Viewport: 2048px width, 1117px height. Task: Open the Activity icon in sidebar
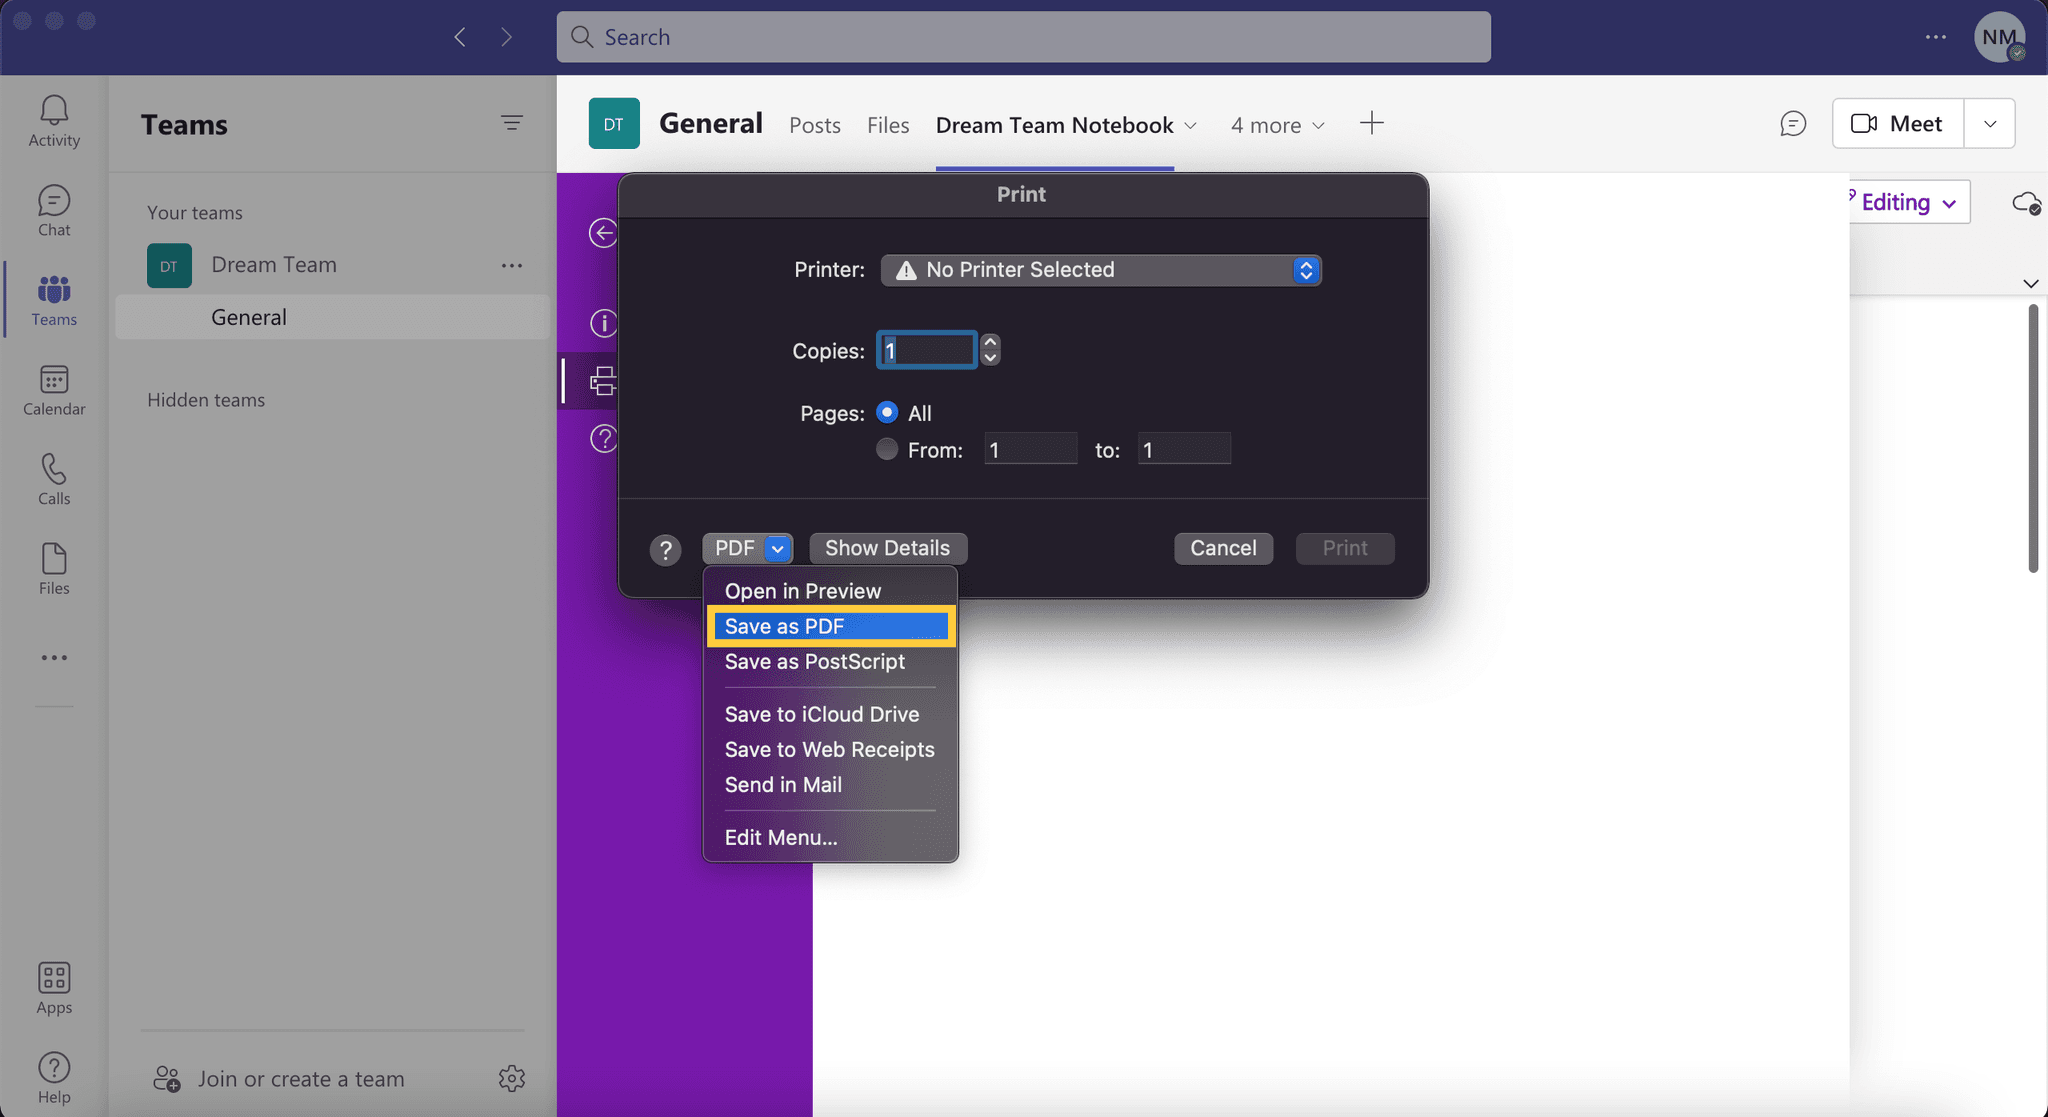point(54,120)
